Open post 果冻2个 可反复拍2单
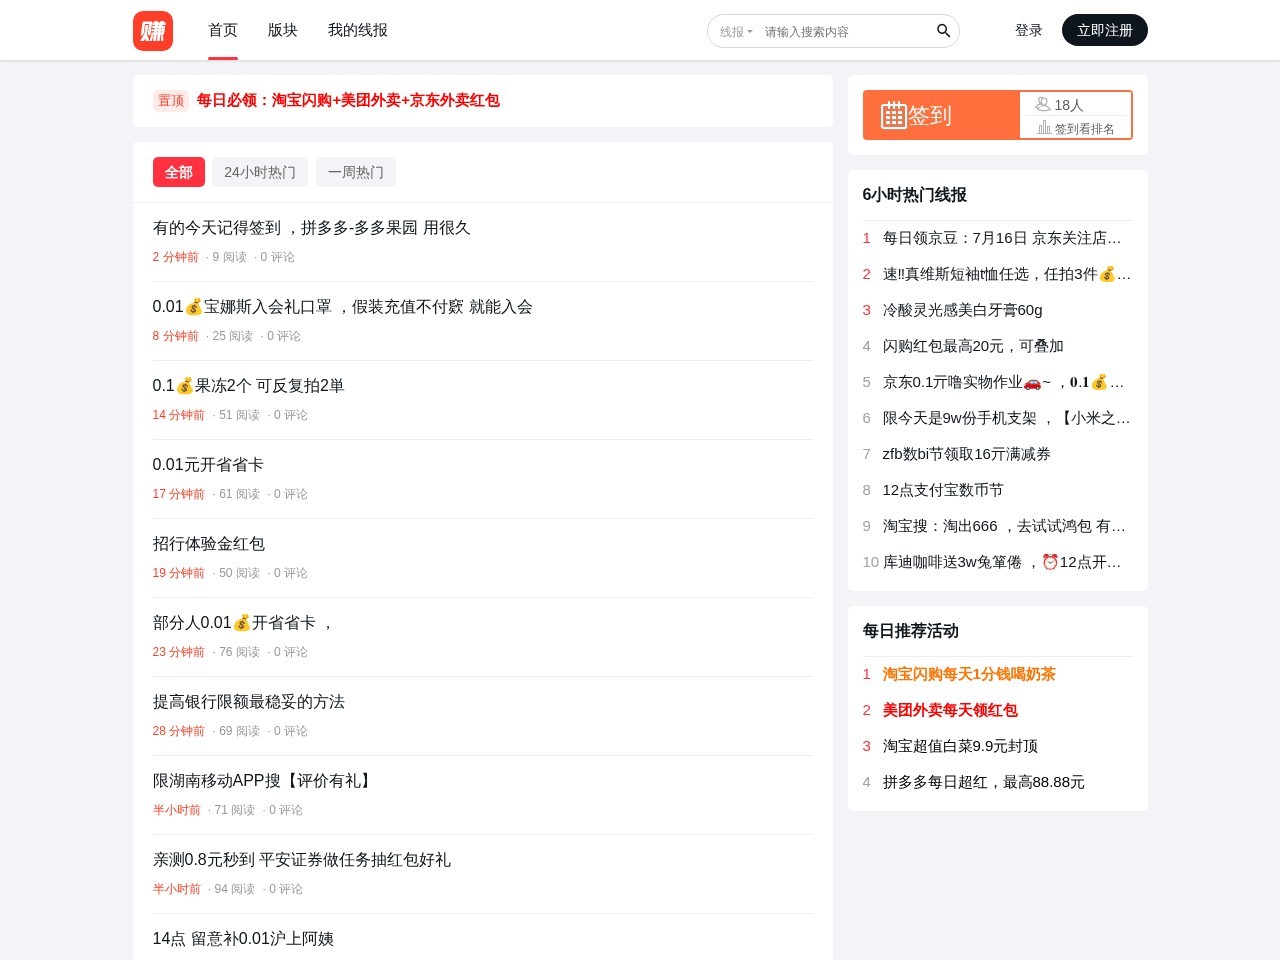Viewport: 1280px width, 960px height. [x=248, y=386]
